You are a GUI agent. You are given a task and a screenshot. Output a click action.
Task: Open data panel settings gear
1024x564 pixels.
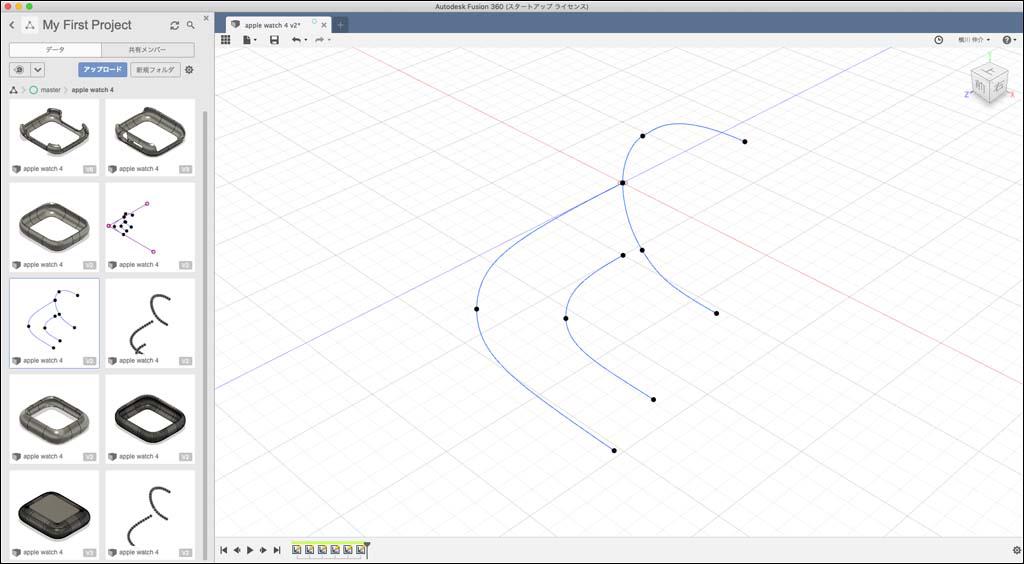(x=189, y=70)
